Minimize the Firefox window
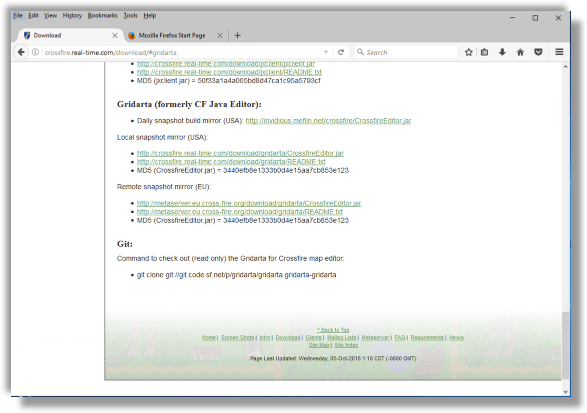 pos(512,18)
